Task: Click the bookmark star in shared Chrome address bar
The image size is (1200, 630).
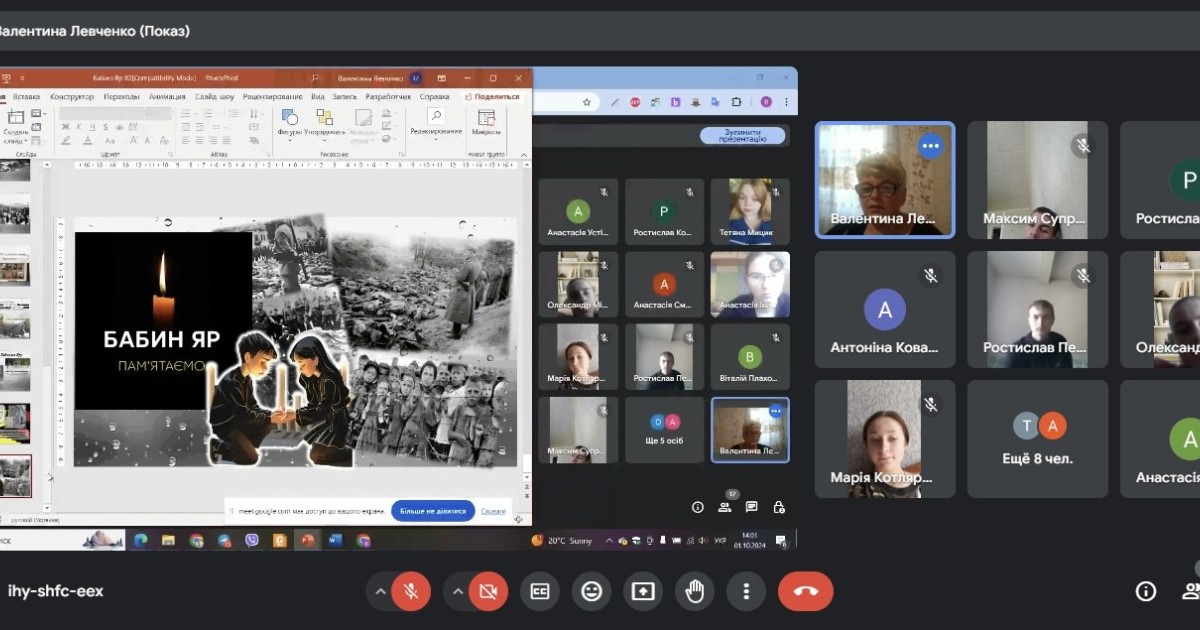Action: coord(587,102)
